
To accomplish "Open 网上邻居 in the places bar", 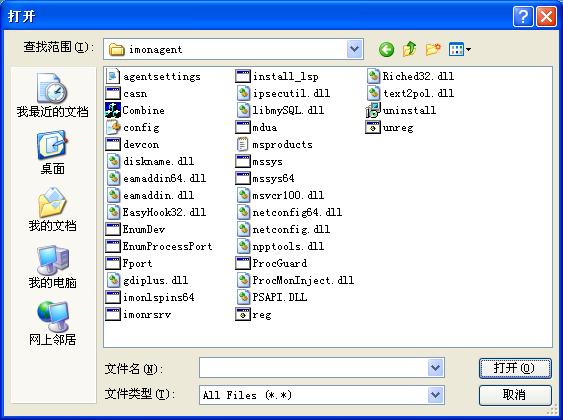I will tap(52, 323).
